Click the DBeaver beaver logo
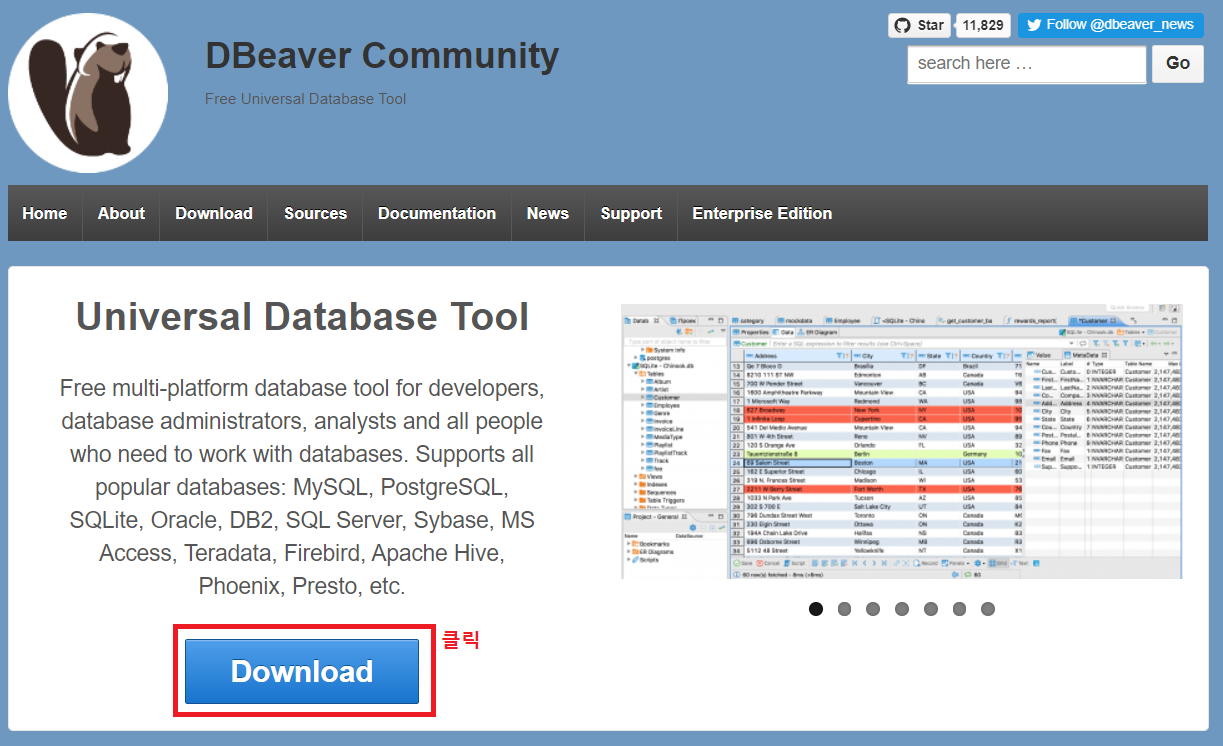Image resolution: width=1223 pixels, height=746 pixels. click(x=88, y=93)
